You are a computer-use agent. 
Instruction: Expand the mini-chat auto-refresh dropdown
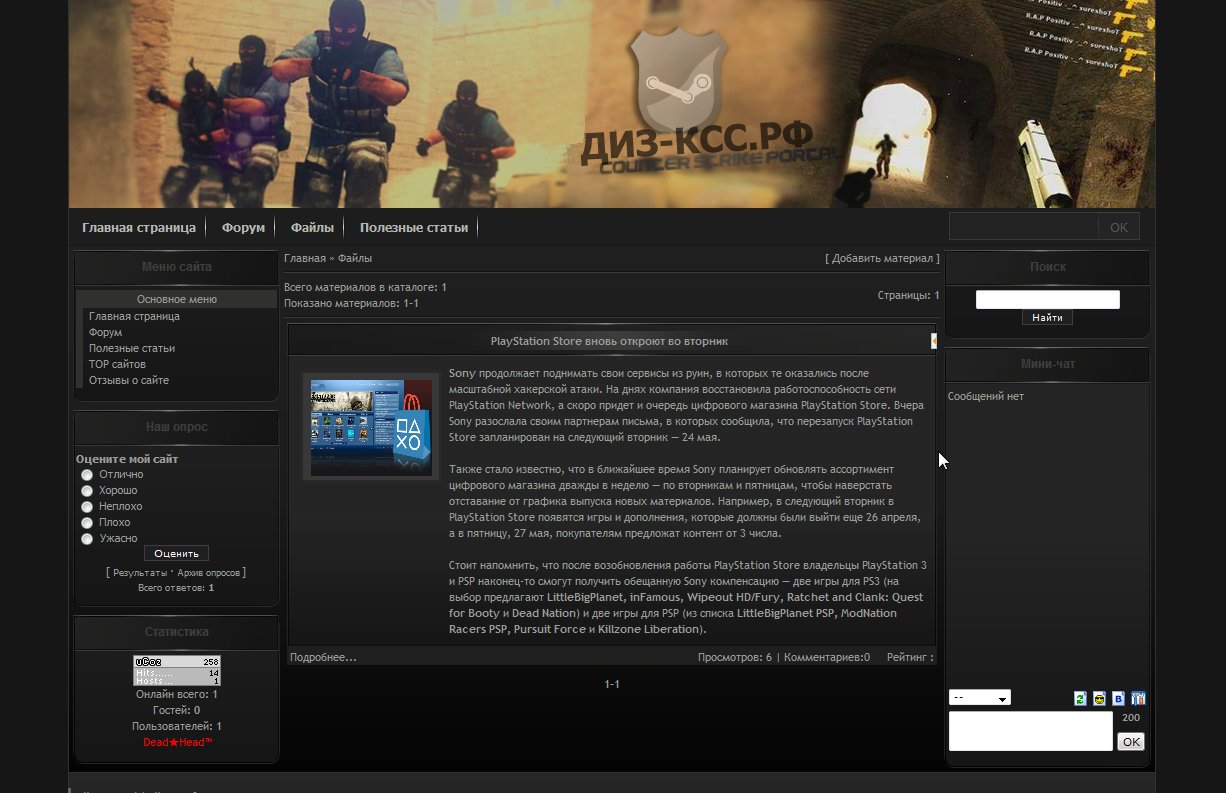pyautogui.click(x=979, y=698)
